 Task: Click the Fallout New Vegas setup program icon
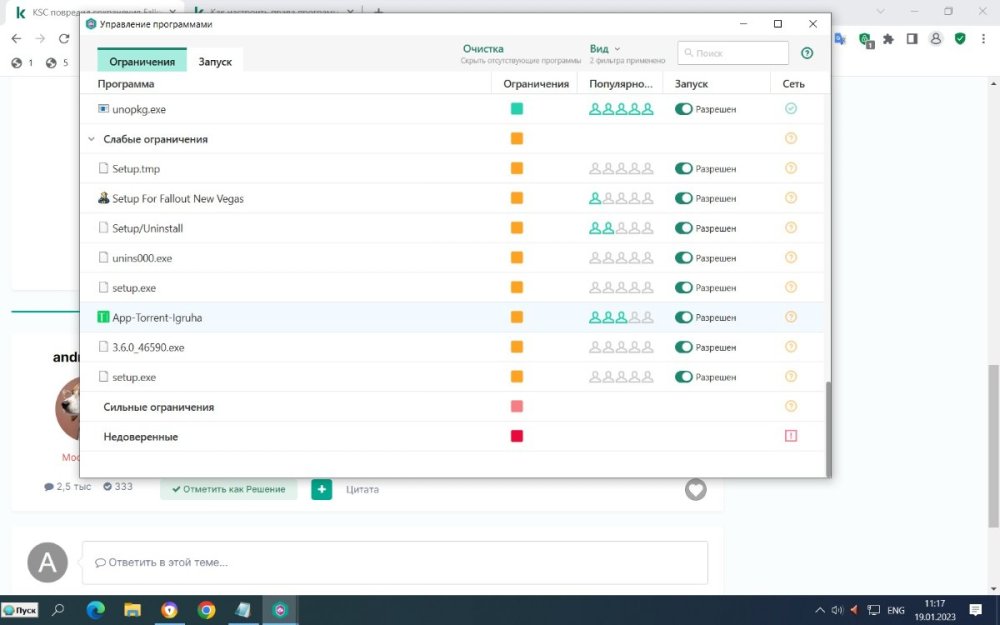point(103,199)
